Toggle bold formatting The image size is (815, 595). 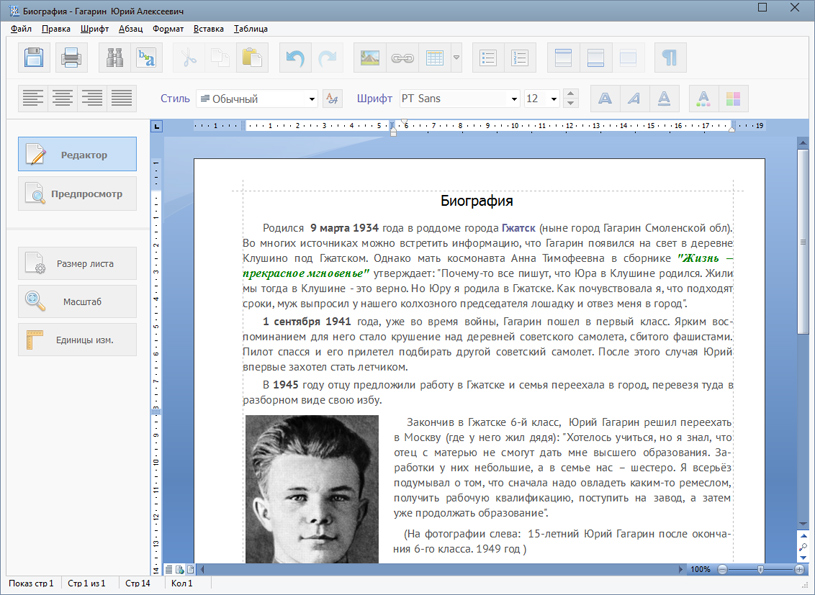coord(605,98)
